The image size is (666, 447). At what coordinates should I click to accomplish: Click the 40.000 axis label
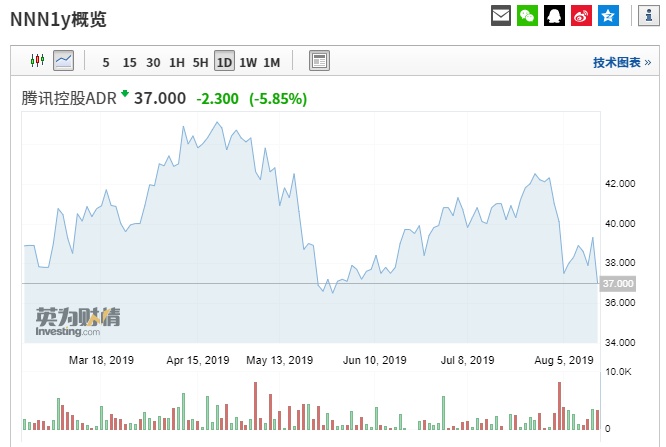click(620, 224)
